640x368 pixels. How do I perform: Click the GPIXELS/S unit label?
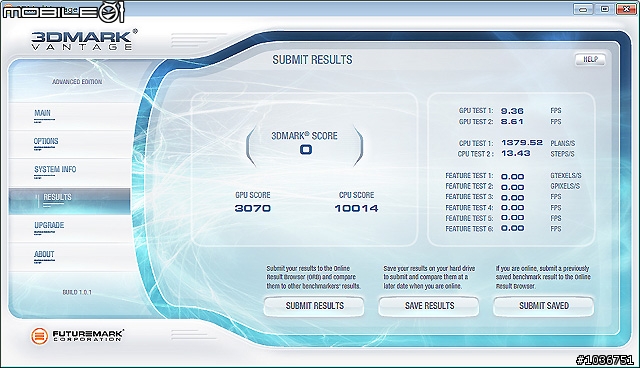565,186
